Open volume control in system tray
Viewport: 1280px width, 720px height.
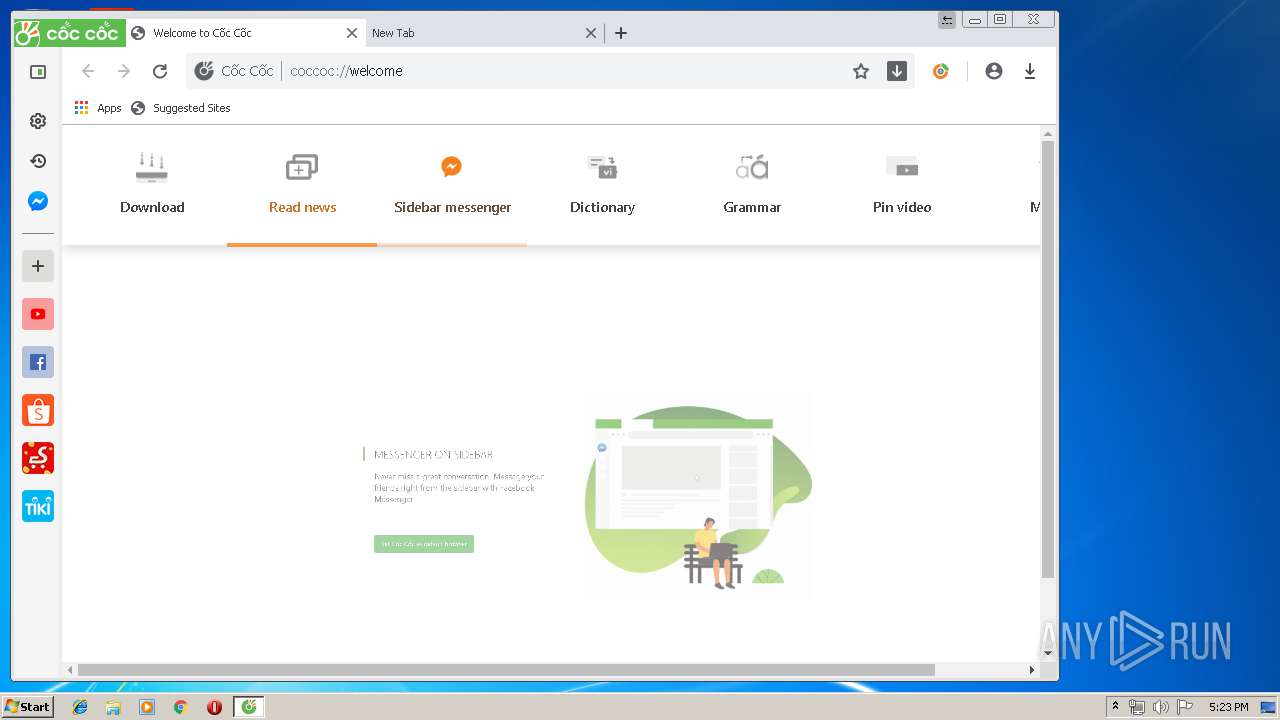pos(1160,707)
